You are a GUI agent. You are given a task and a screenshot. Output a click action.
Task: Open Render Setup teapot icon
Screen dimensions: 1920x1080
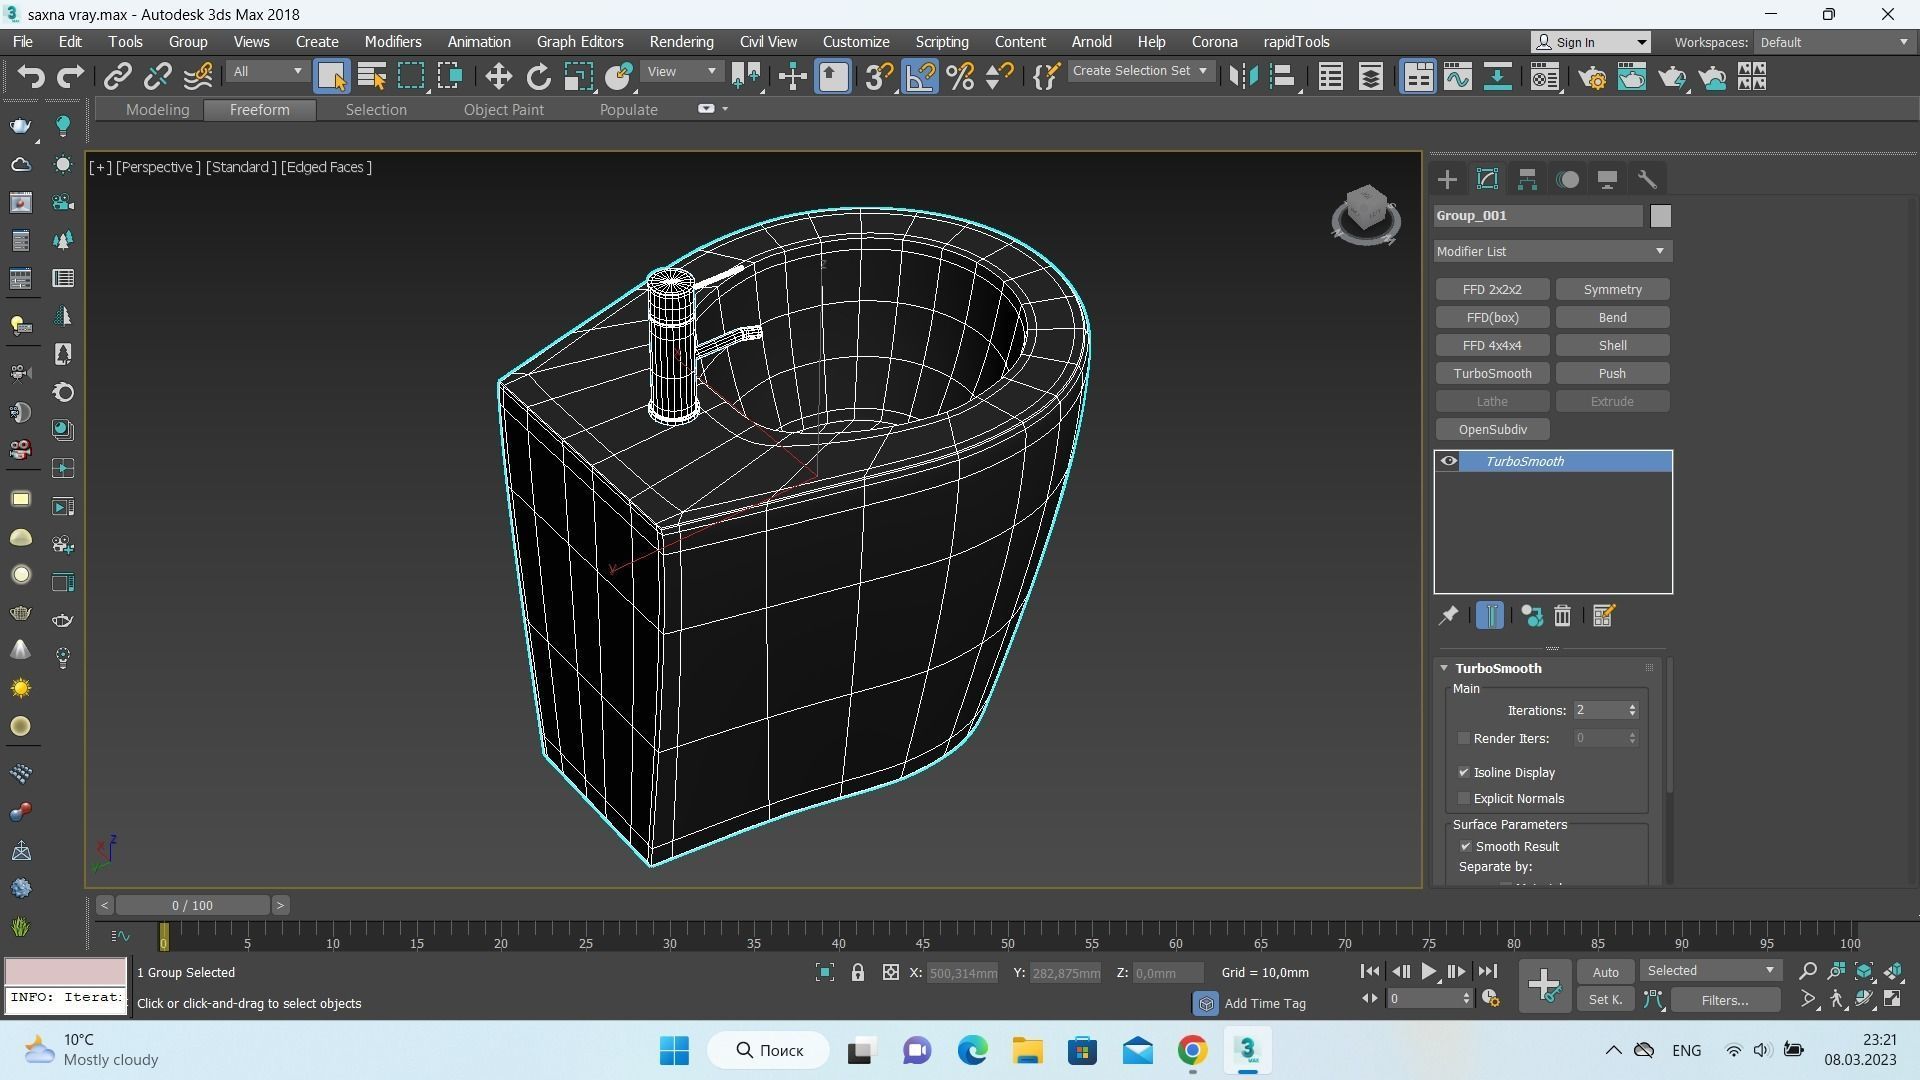click(x=1592, y=77)
